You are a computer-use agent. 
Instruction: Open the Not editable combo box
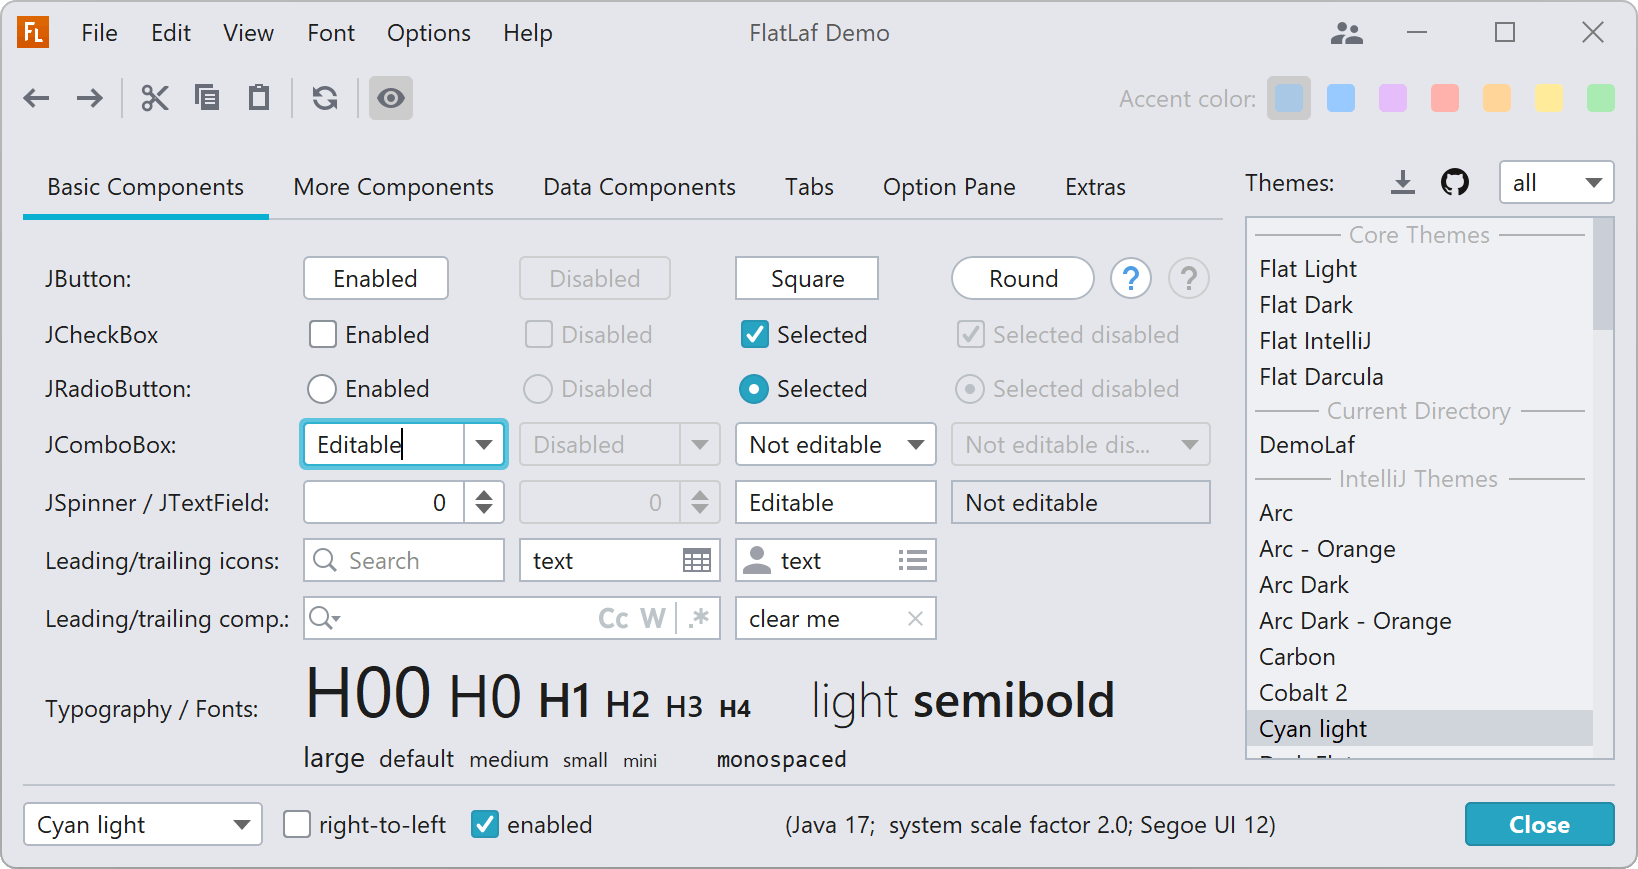coord(835,445)
